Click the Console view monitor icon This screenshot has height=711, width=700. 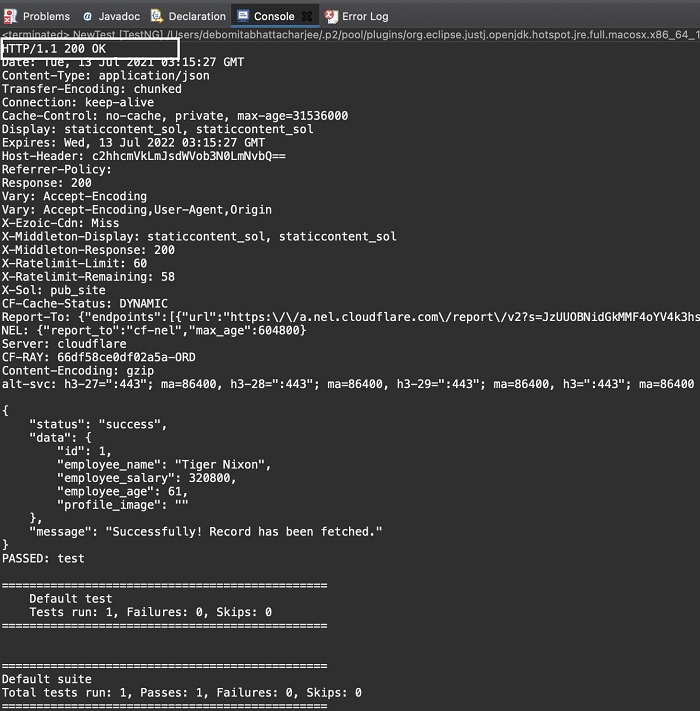coord(242,16)
